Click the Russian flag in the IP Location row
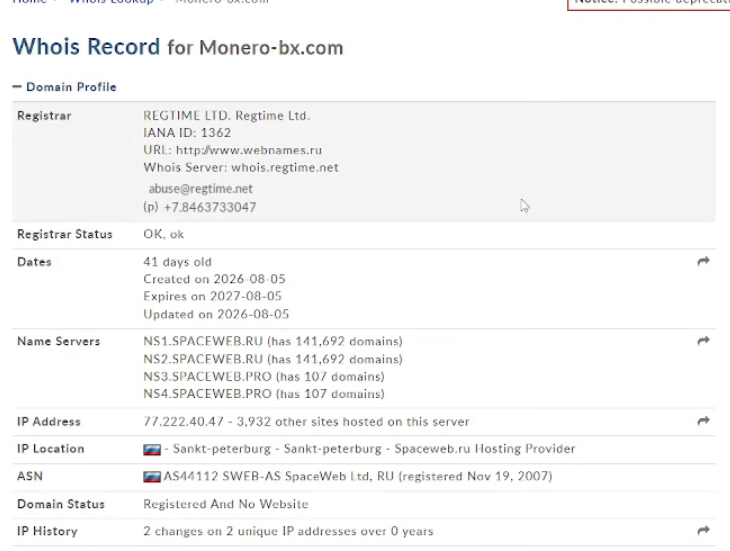730x551 pixels. (152, 450)
